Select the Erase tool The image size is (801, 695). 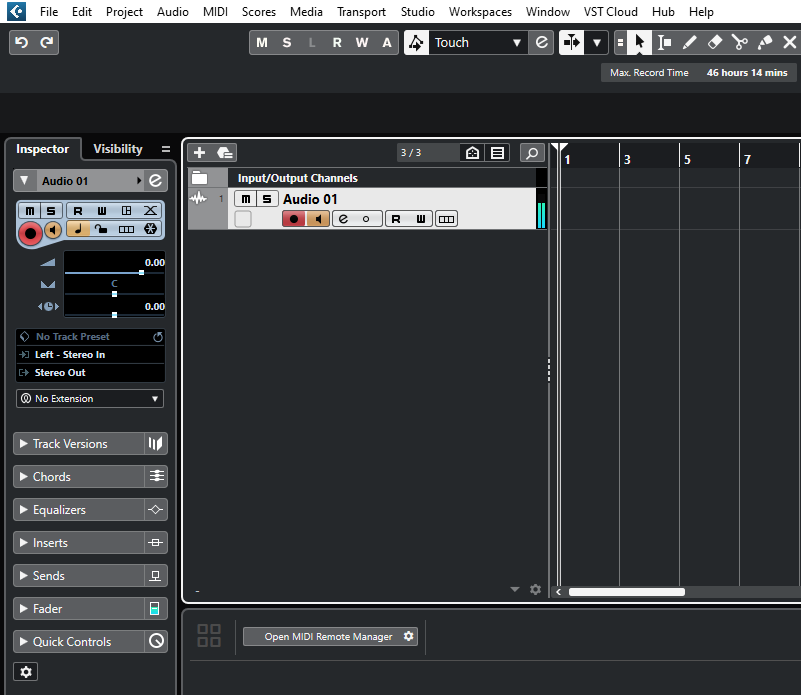(714, 42)
